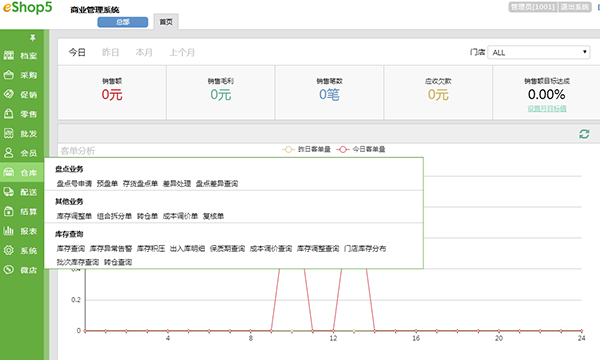Open the 会员 (members) sidebar module
600x360 pixels.
click(x=21, y=153)
